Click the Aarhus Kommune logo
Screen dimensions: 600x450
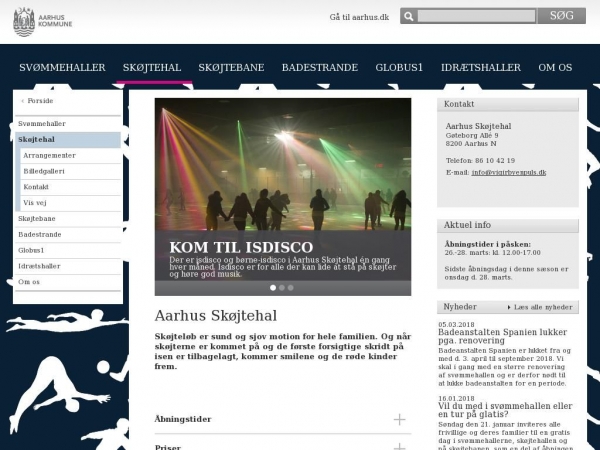(38, 21)
